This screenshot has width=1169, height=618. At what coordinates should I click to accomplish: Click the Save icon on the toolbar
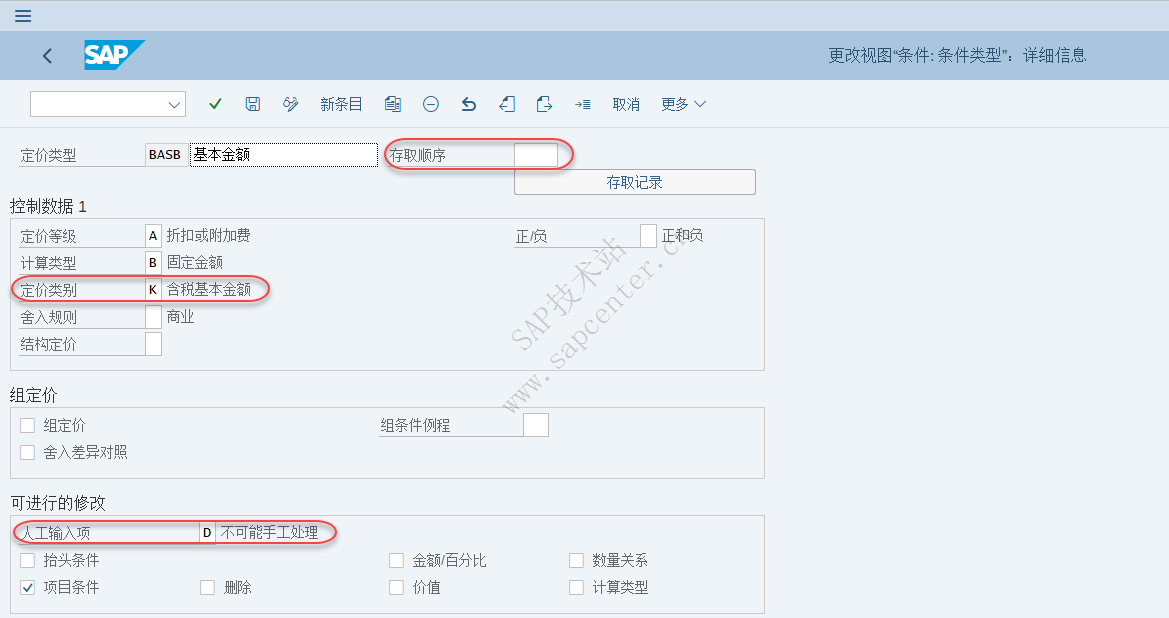click(x=252, y=103)
